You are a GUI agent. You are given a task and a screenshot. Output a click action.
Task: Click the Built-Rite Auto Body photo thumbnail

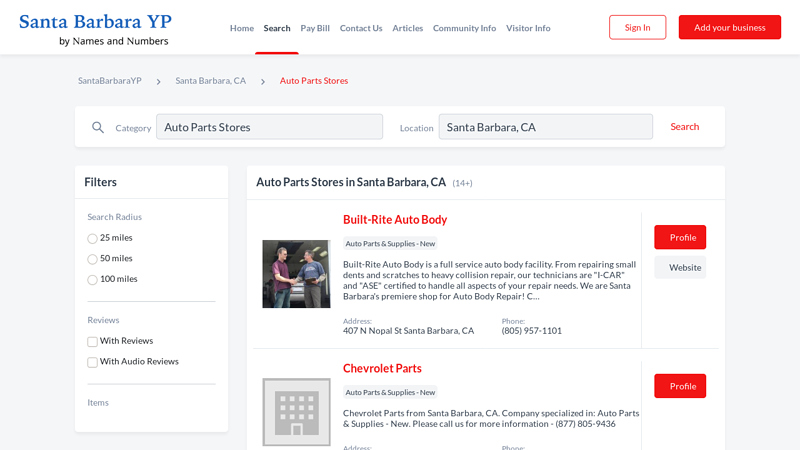coord(296,274)
